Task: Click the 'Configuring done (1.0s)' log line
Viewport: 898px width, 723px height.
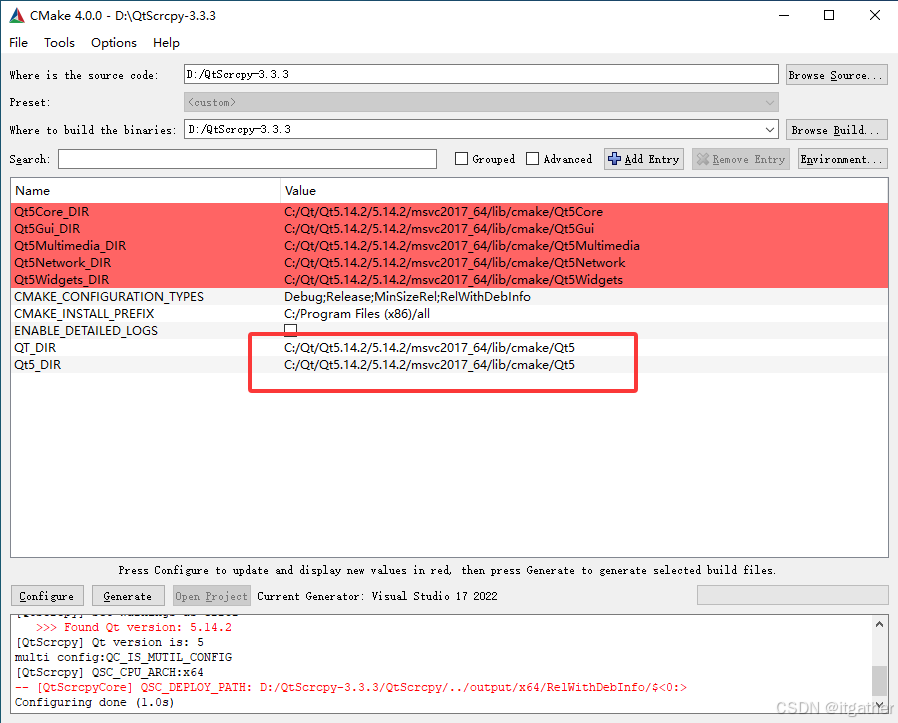Action: pos(94,702)
